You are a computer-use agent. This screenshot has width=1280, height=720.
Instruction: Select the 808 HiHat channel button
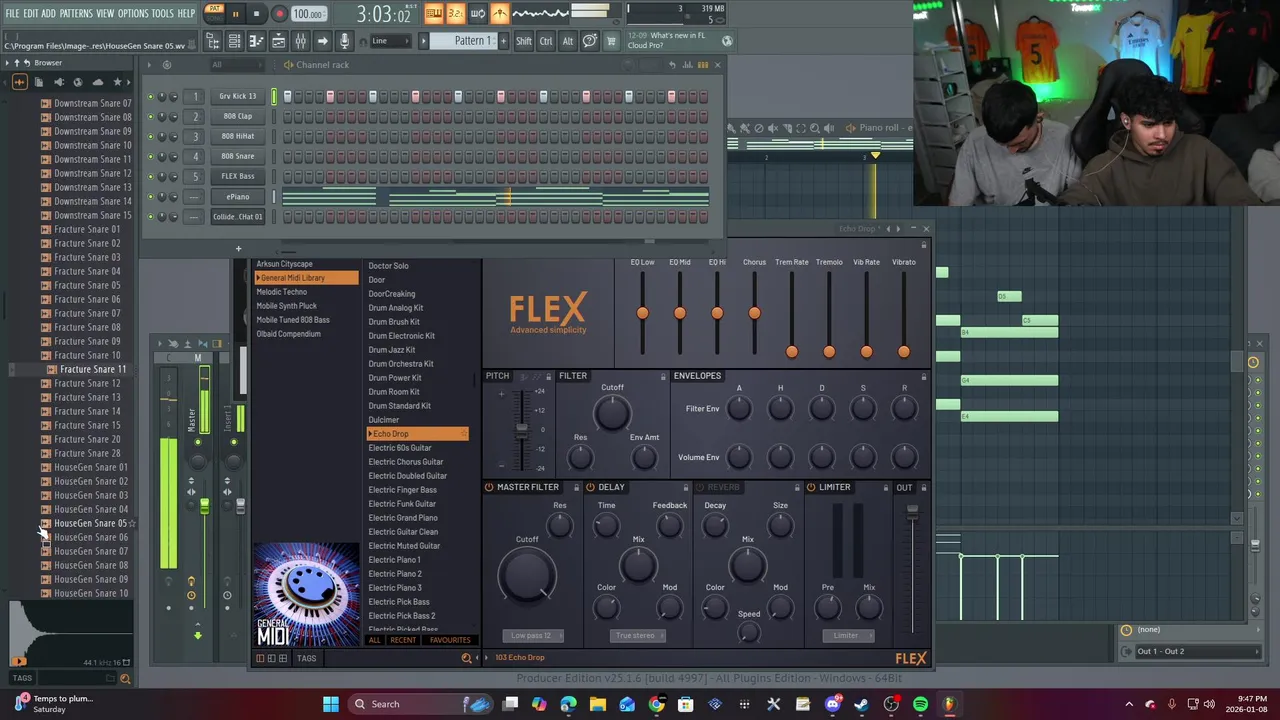[x=237, y=136]
